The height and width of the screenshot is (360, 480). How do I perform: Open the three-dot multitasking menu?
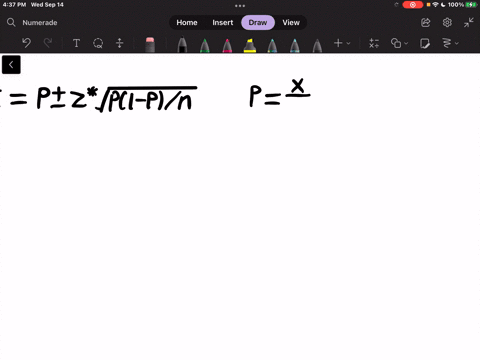point(240,6)
